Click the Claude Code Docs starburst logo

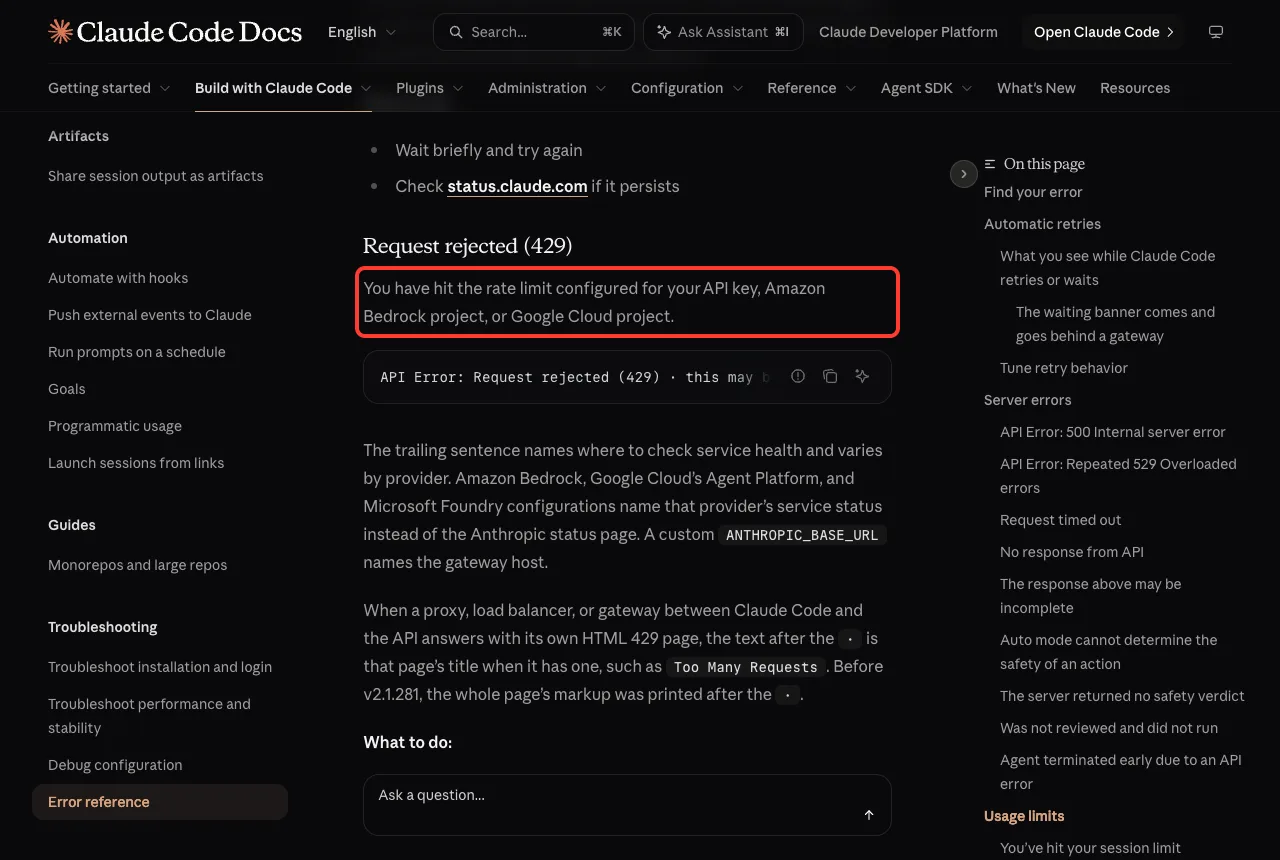[60, 32]
